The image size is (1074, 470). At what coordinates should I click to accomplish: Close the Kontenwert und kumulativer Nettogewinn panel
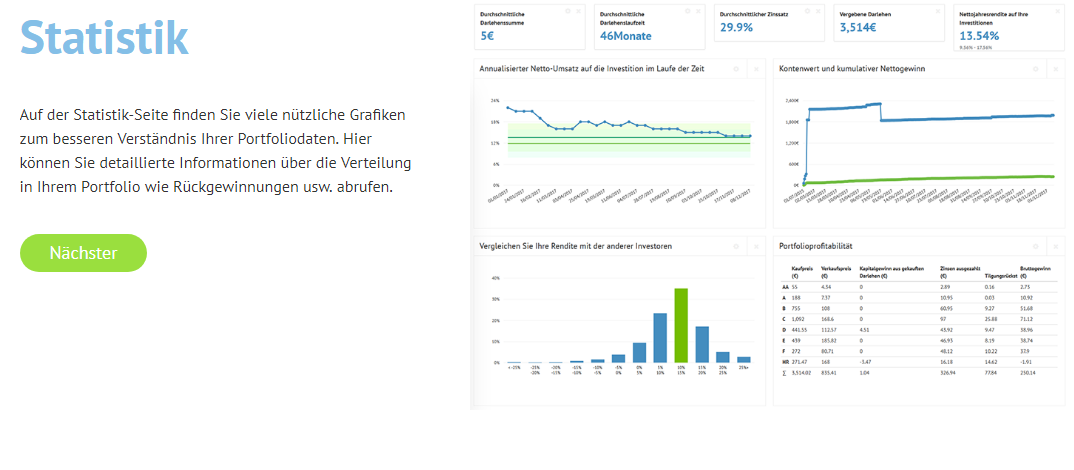click(1056, 69)
